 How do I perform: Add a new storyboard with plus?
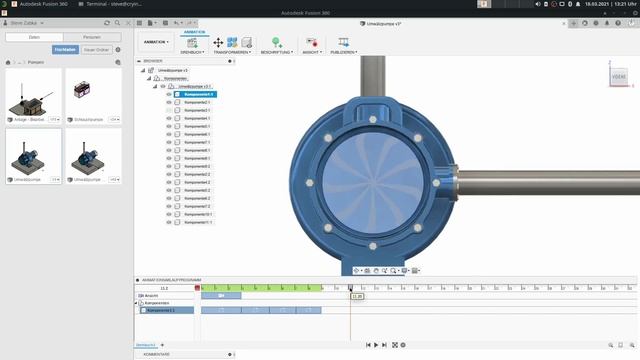pos(162,345)
